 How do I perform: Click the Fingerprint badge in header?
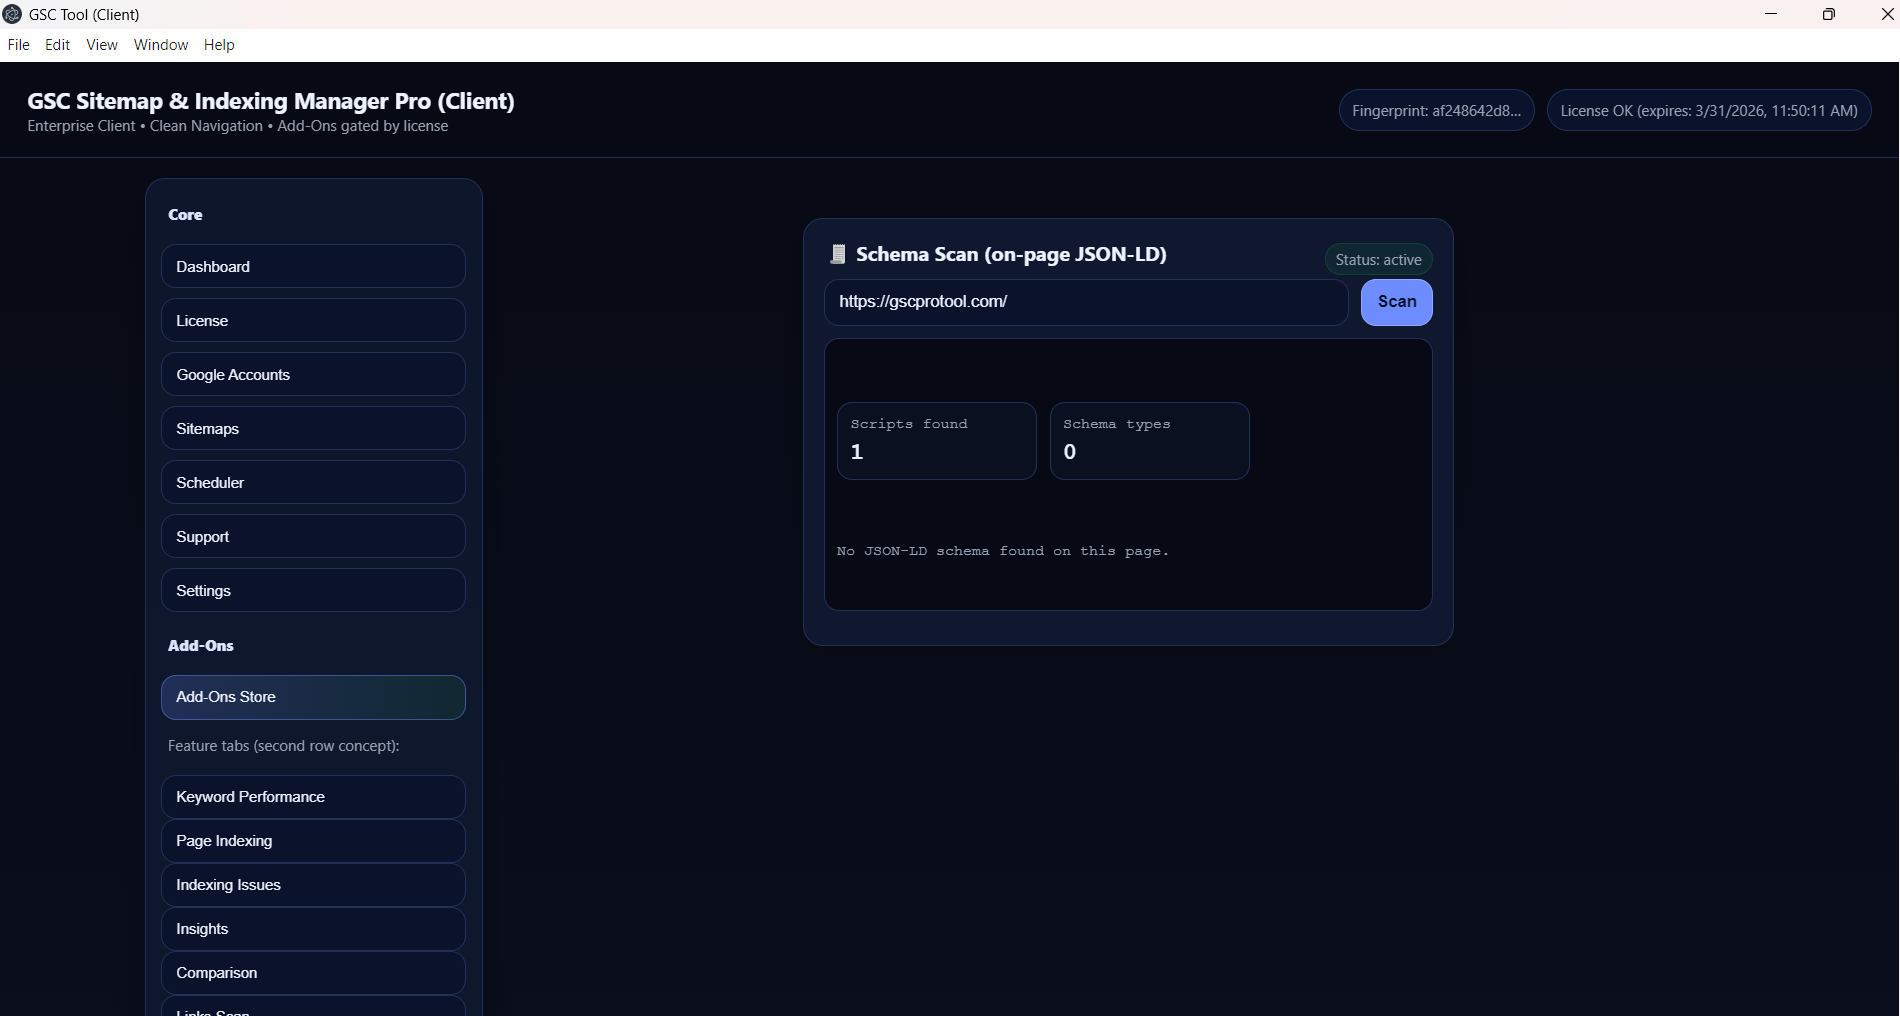1436,111
